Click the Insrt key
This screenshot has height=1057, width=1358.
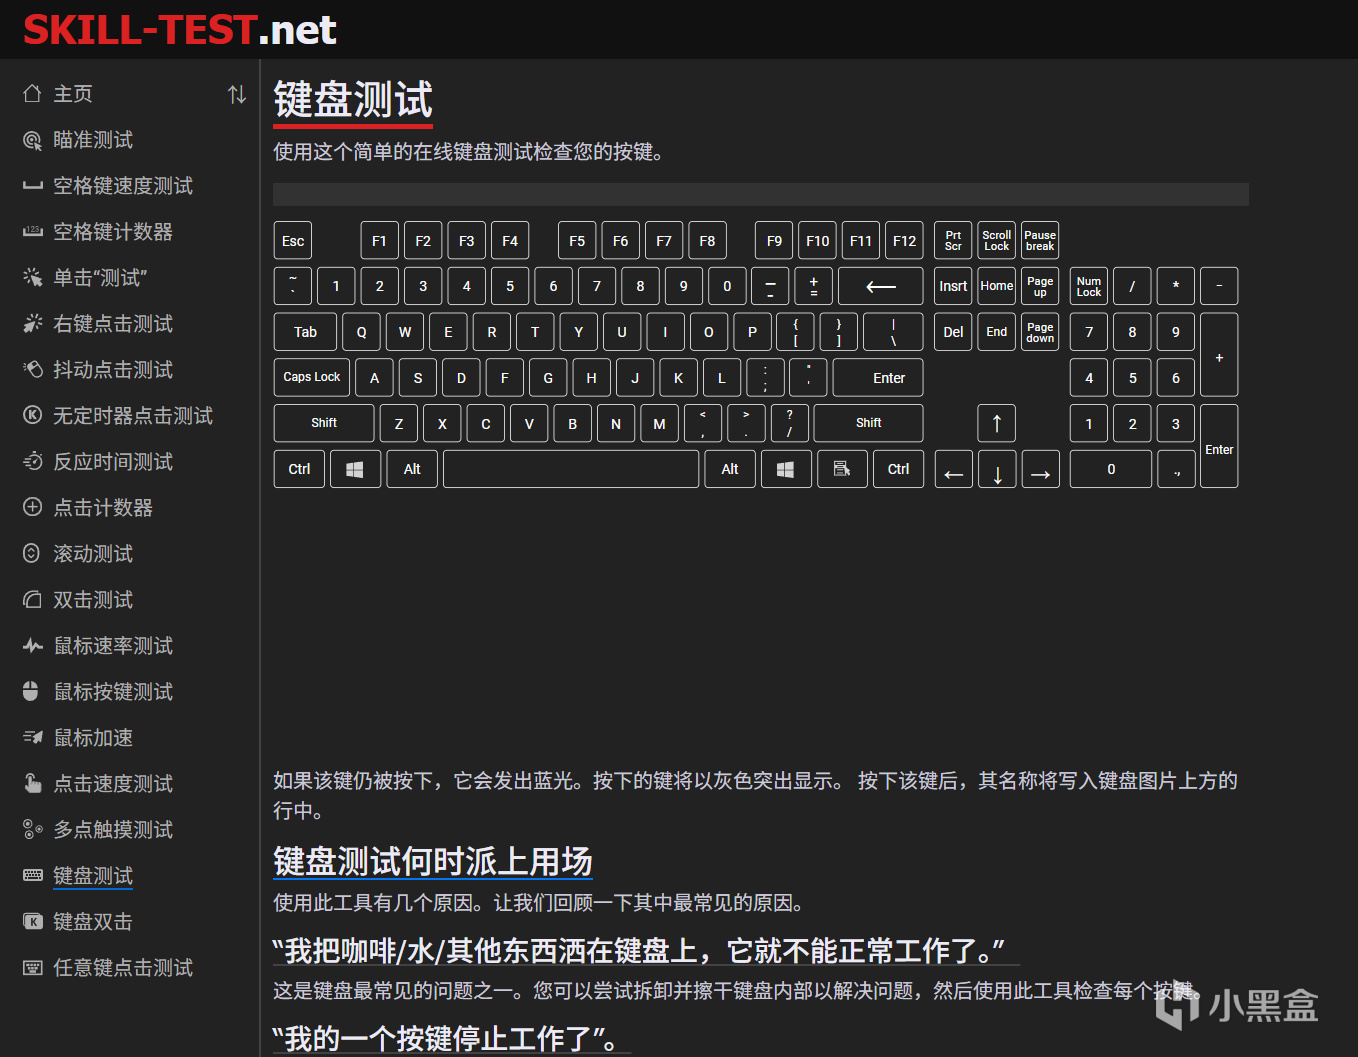coord(953,286)
